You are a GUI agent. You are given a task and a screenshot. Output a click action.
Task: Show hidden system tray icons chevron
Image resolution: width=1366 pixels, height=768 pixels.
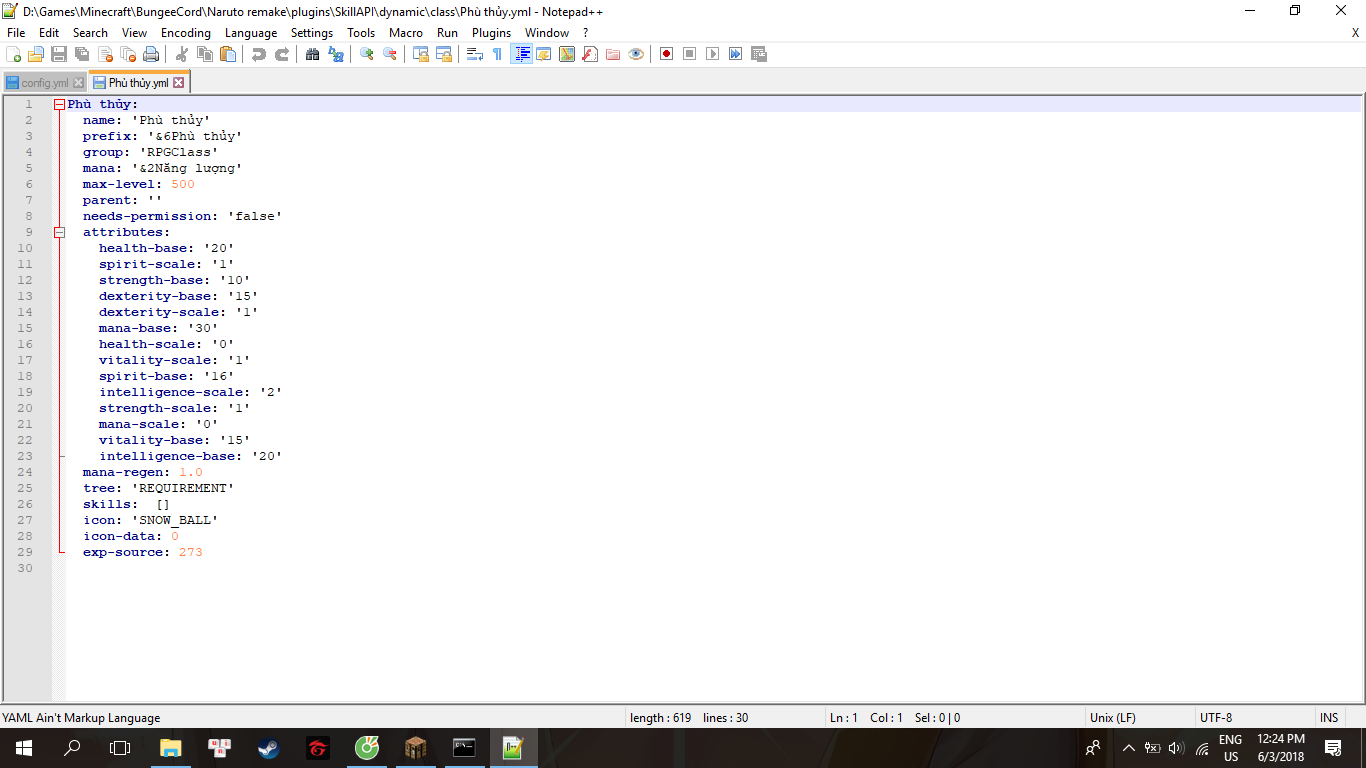(1129, 748)
